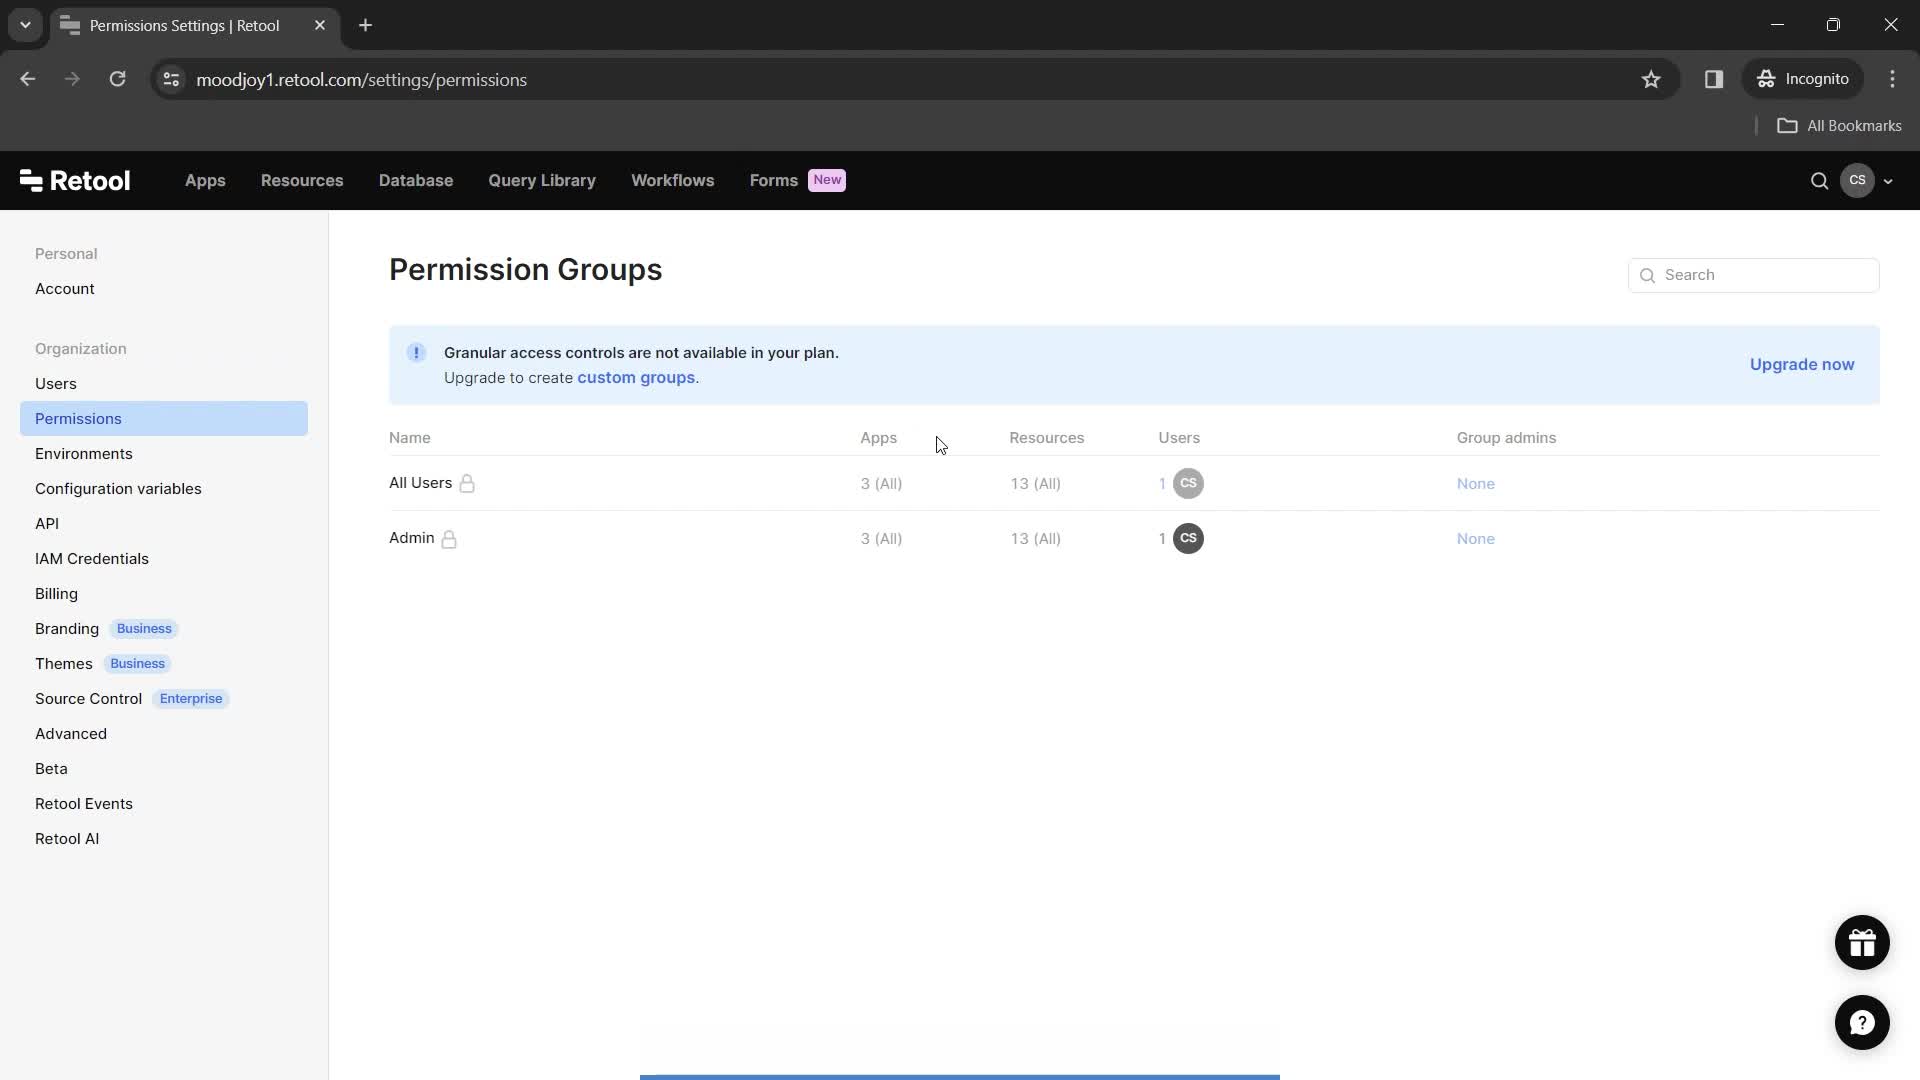This screenshot has width=1920, height=1080.
Task: Click the All Users lock icon
Action: click(x=468, y=483)
